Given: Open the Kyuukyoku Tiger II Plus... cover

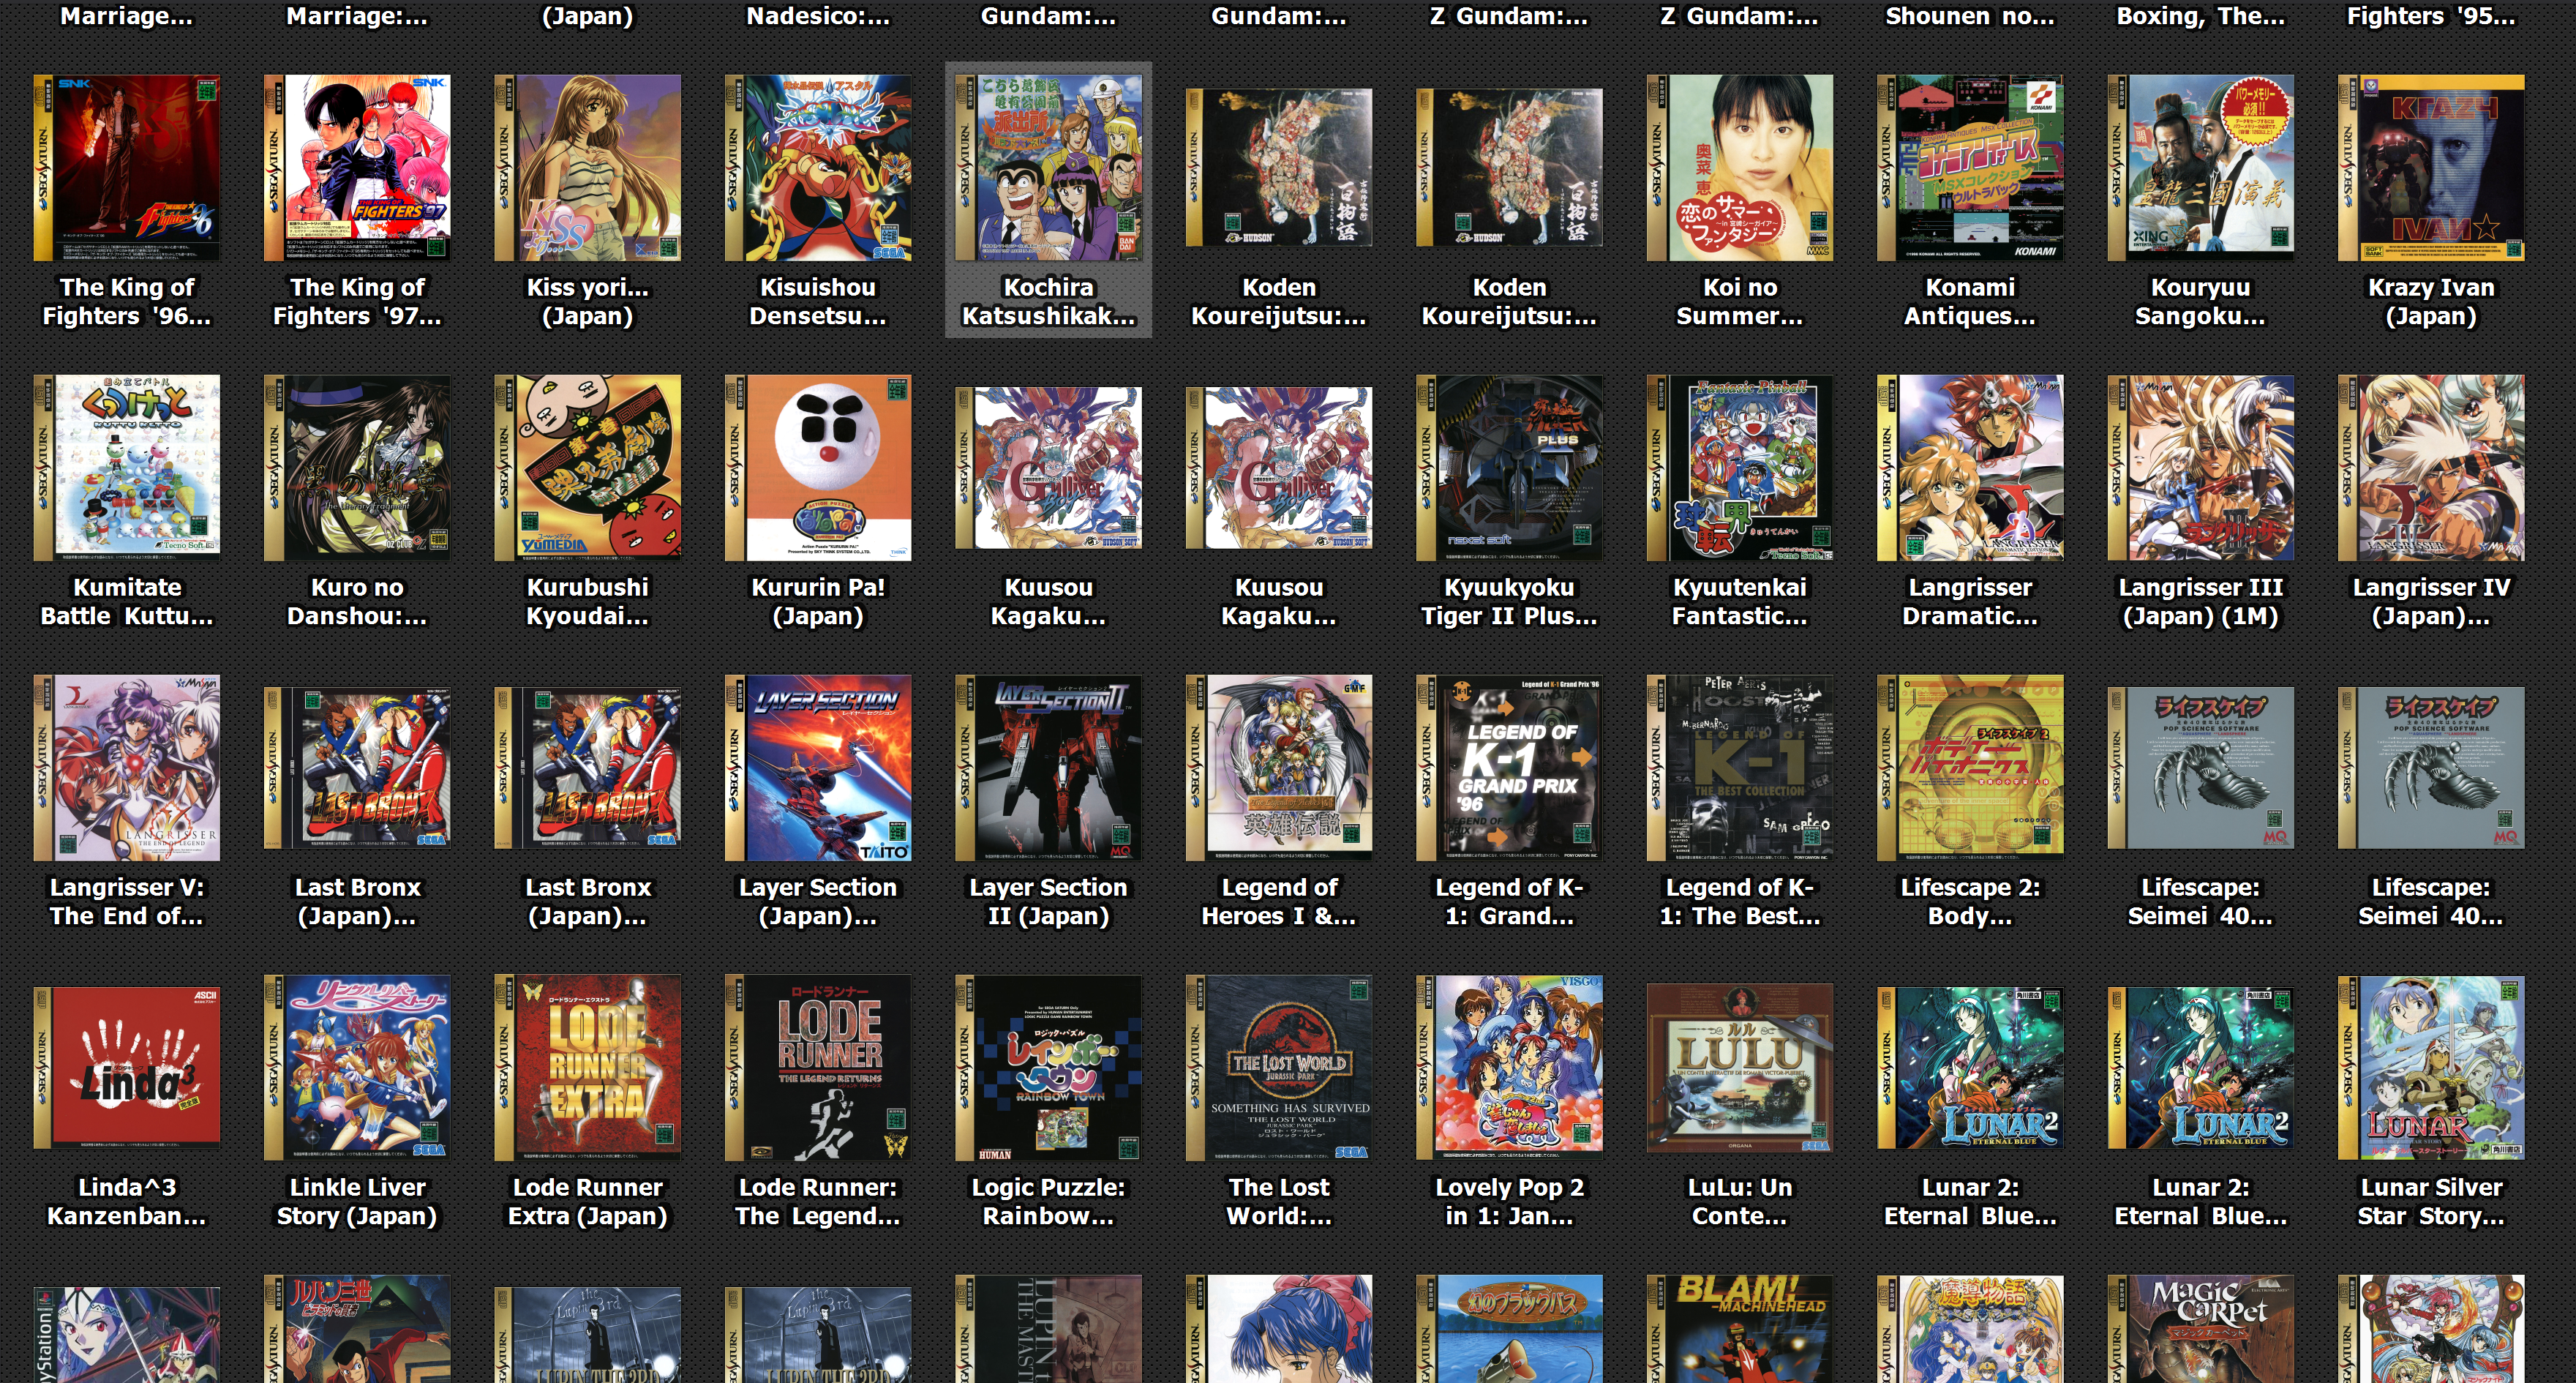Looking at the screenshot, I should pos(1509,468).
